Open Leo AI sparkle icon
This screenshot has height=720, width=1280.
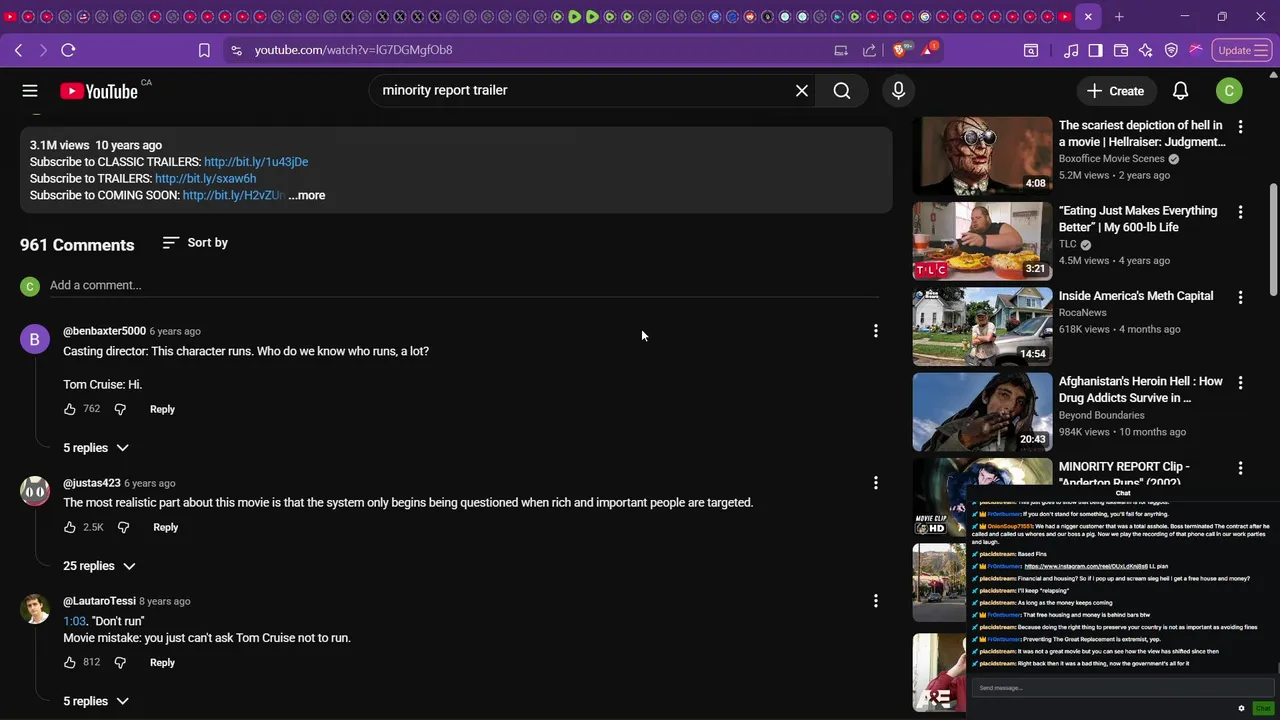point(1146,50)
